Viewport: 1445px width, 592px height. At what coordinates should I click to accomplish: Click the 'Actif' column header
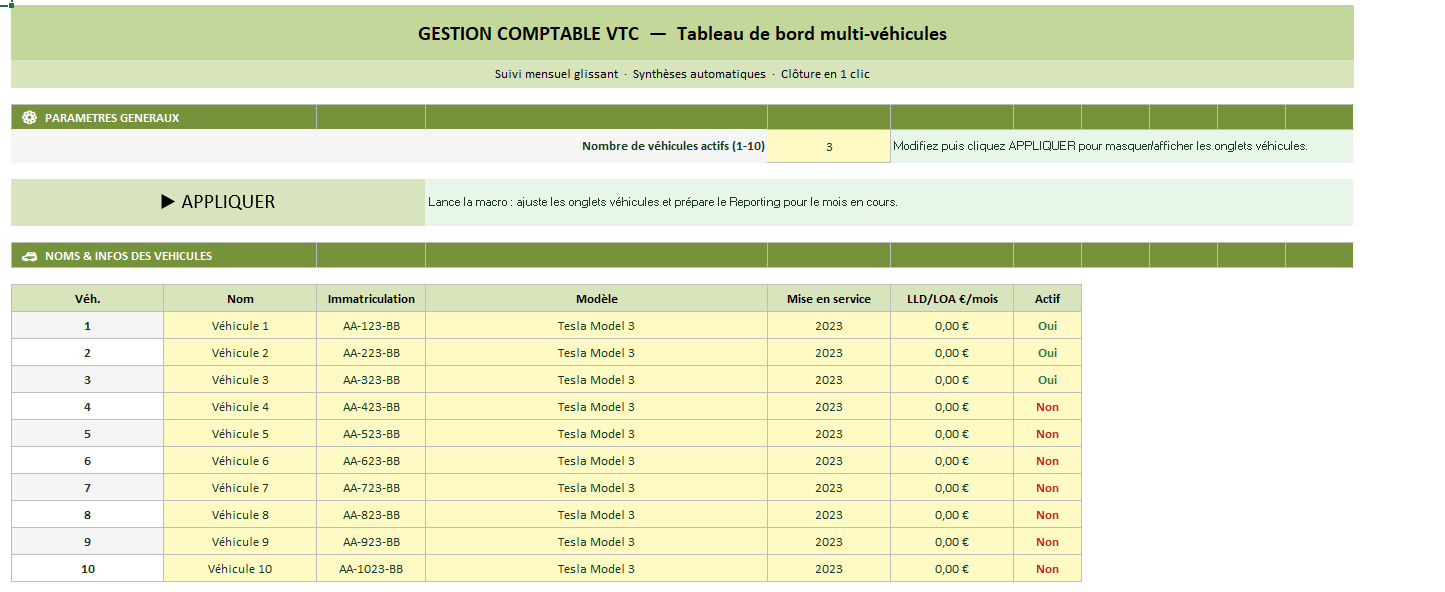point(1047,299)
